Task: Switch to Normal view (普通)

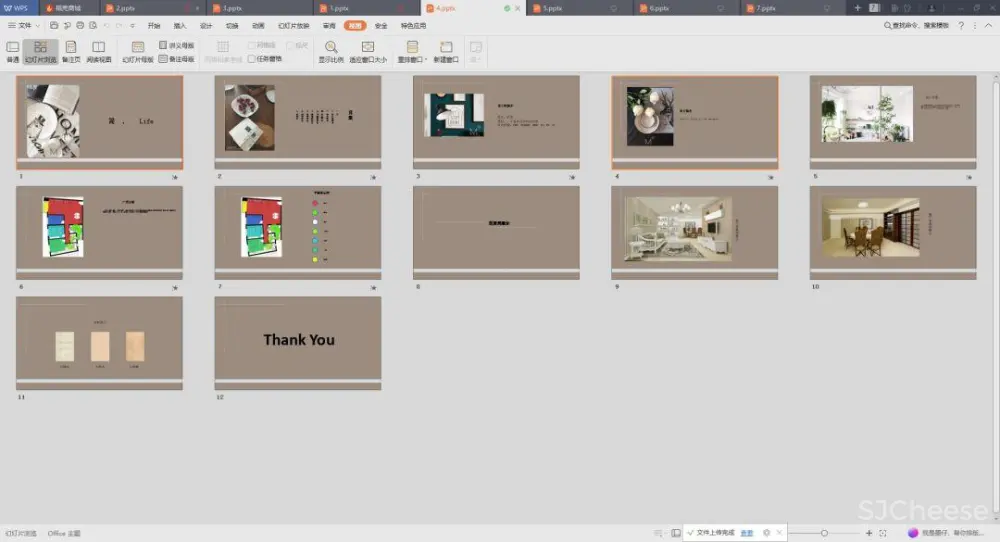Action: coord(13,51)
